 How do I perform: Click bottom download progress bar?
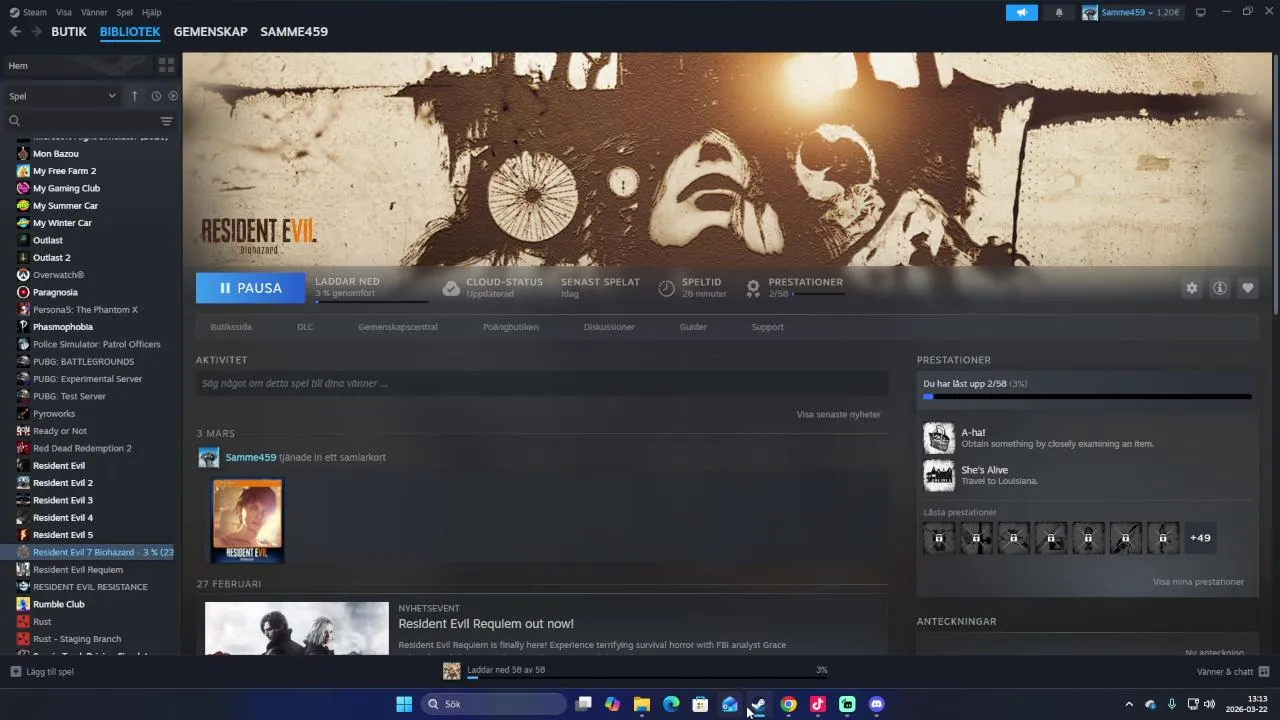[x=648, y=678]
